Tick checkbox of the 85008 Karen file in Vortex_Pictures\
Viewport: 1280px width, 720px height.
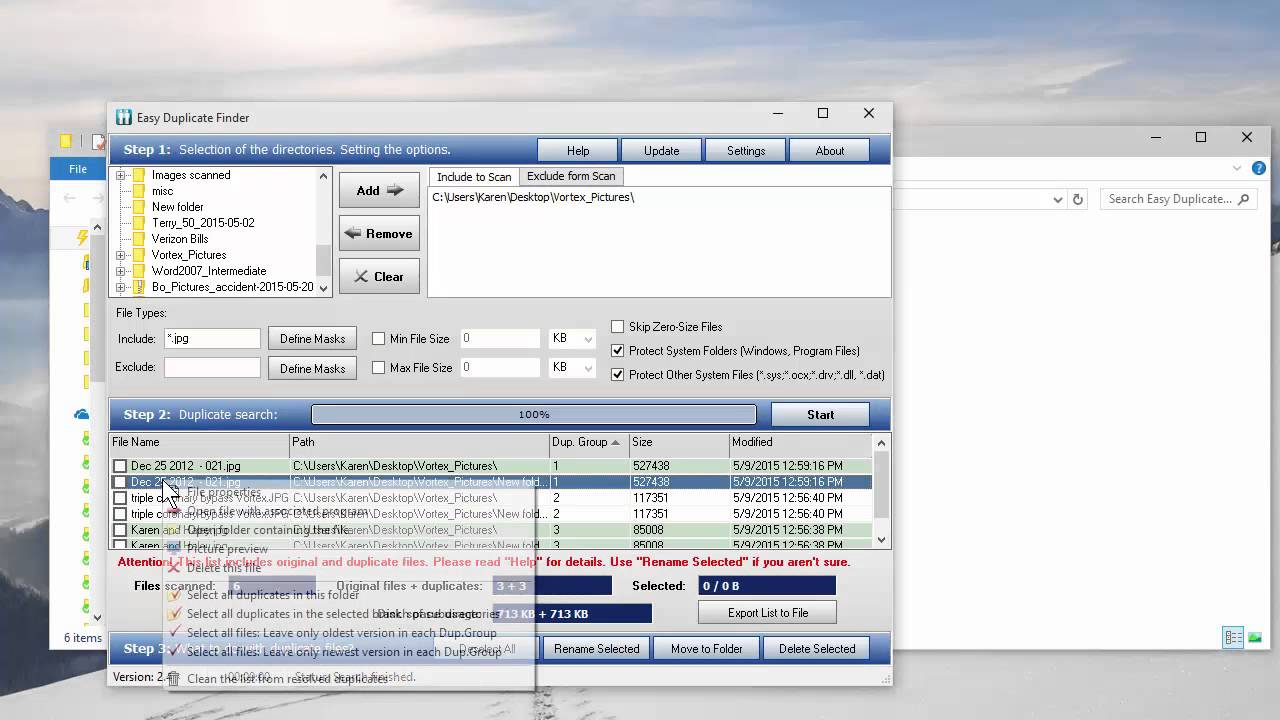[120, 530]
